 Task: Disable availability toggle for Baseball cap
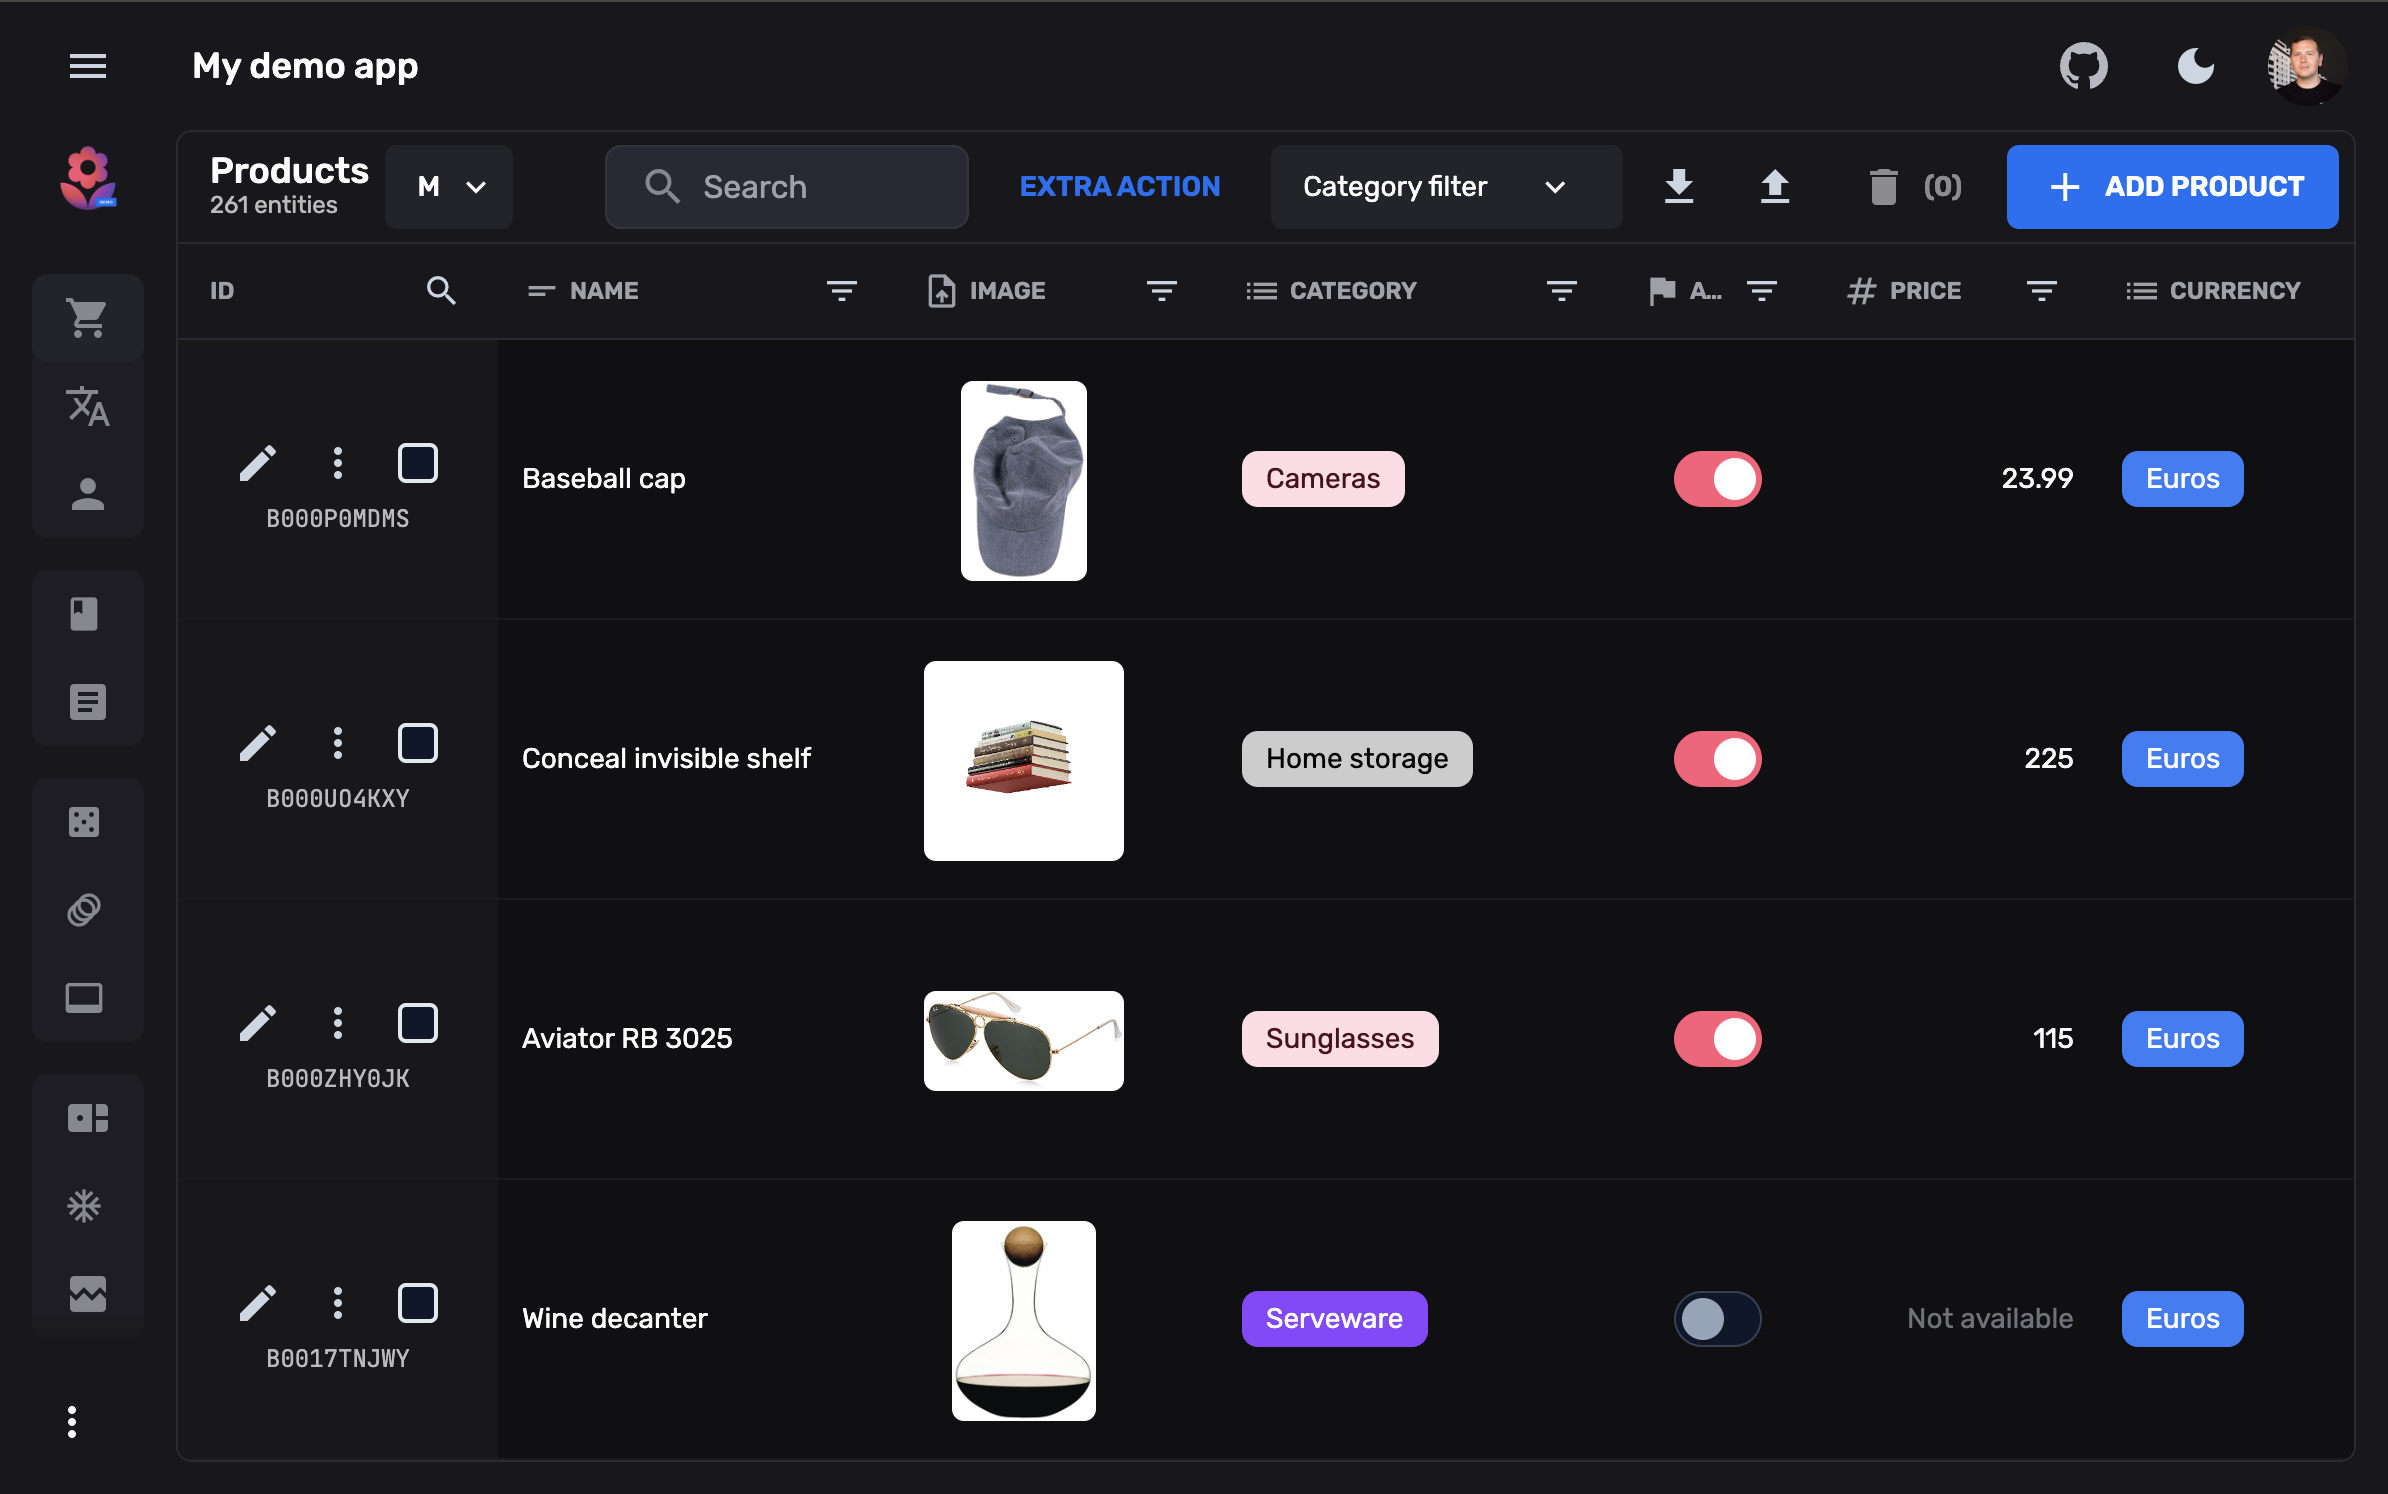click(x=1717, y=479)
